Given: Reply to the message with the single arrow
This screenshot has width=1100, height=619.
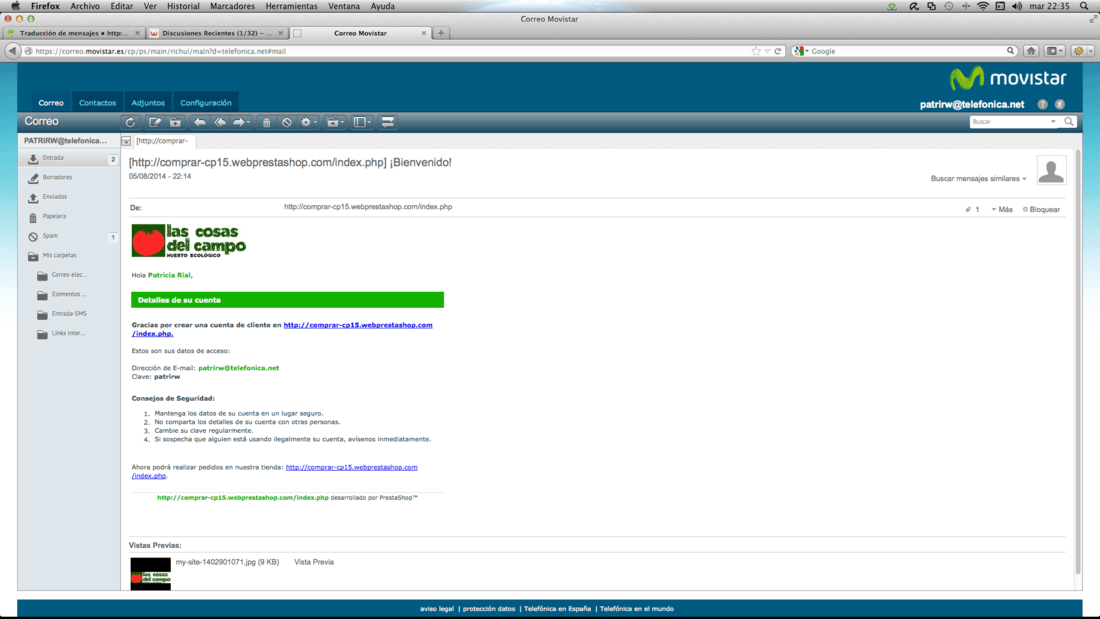Looking at the screenshot, I should click(200, 122).
